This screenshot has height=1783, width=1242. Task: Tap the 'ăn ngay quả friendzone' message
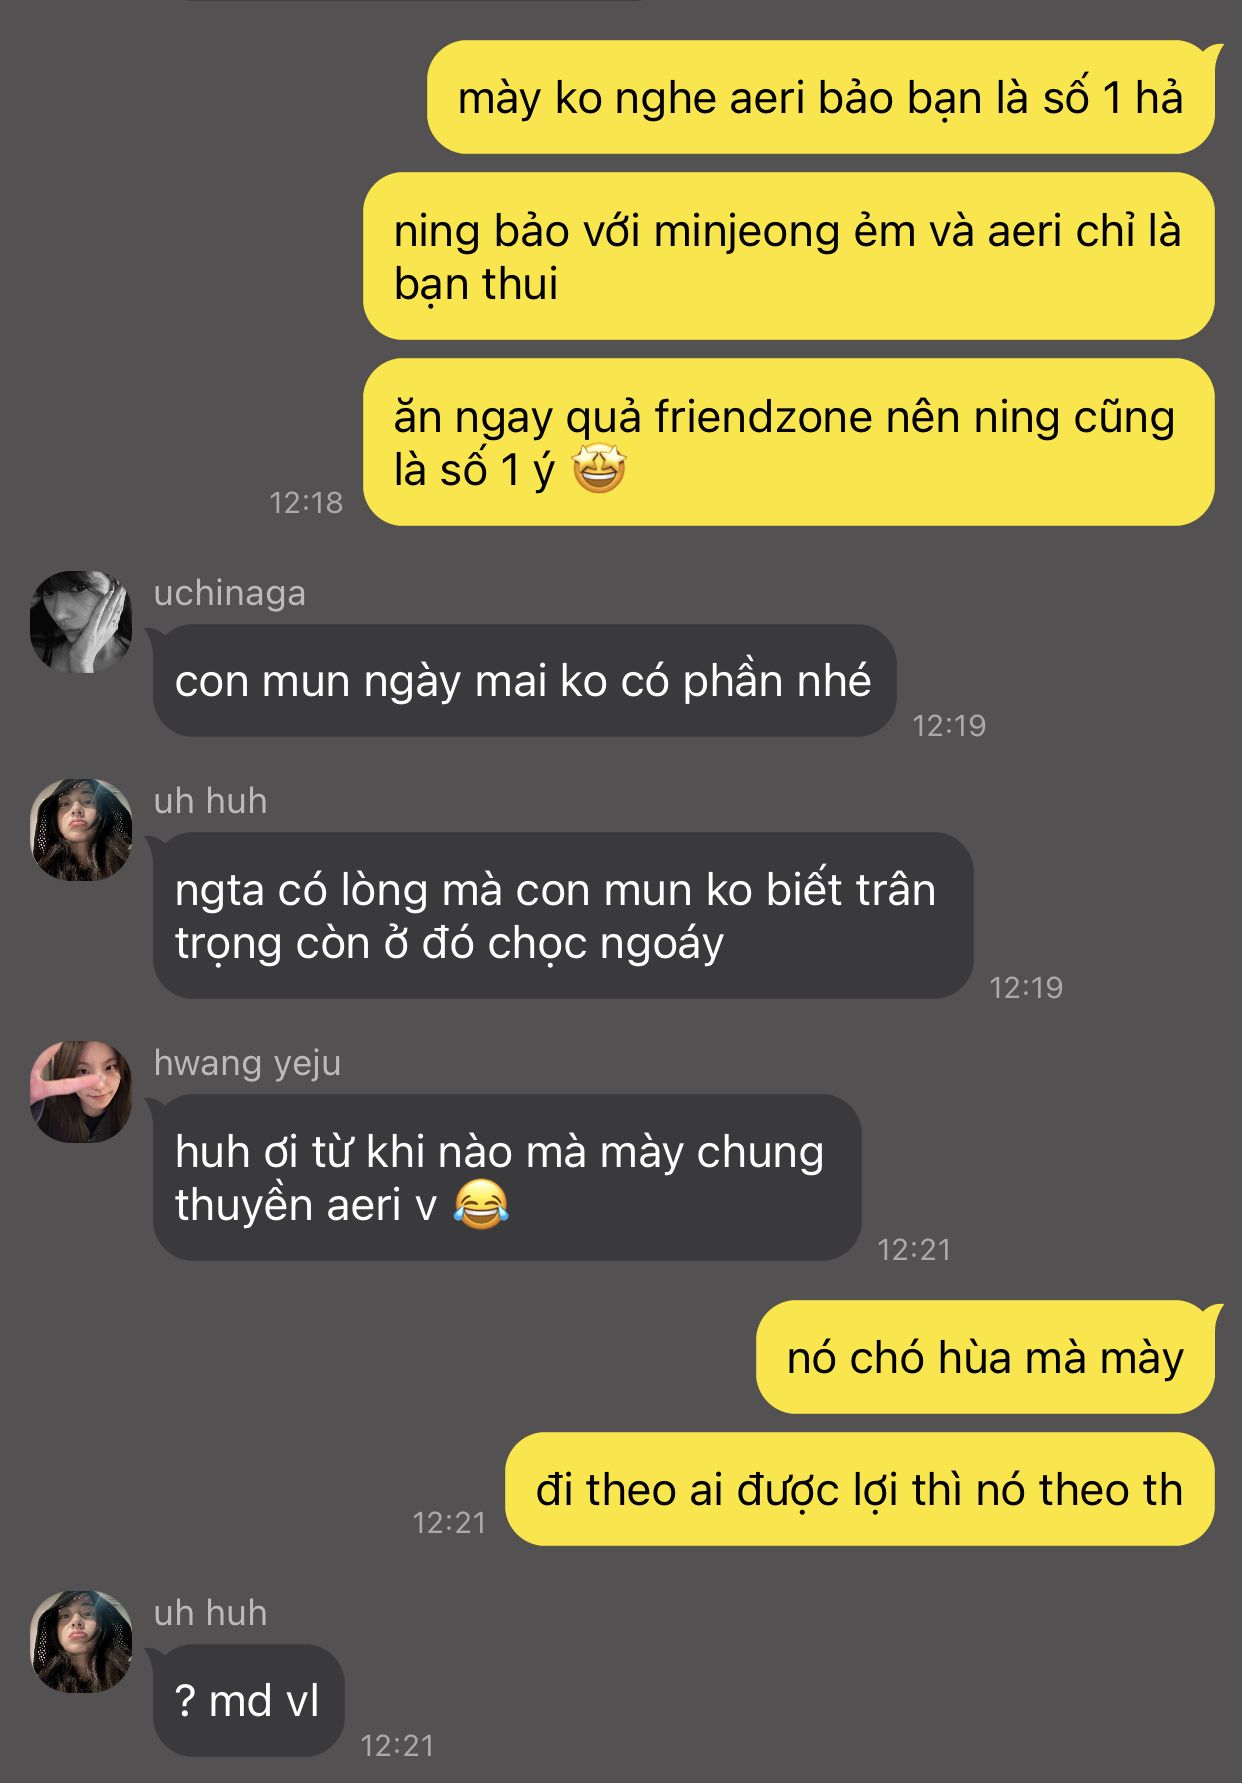(788, 442)
